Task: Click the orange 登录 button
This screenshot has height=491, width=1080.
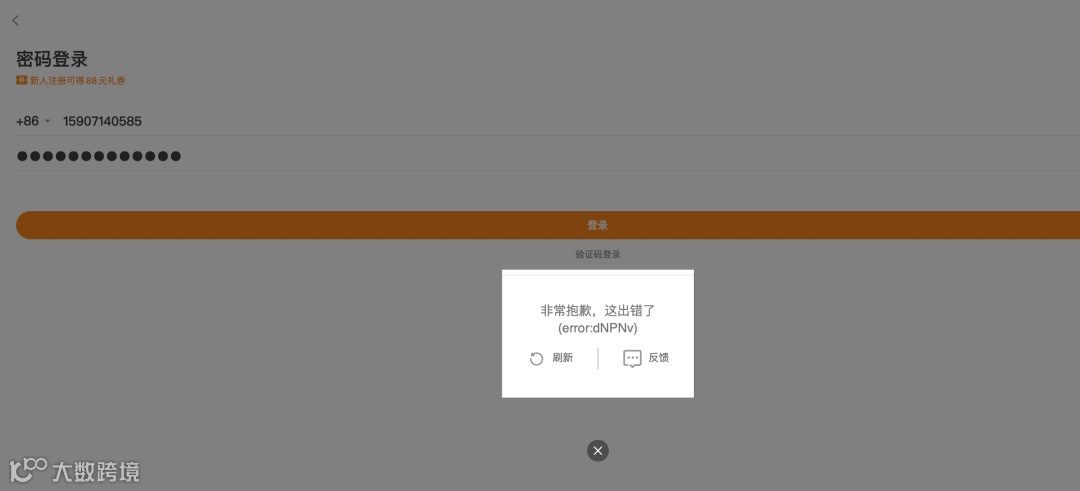Action: pyautogui.click(x=548, y=225)
